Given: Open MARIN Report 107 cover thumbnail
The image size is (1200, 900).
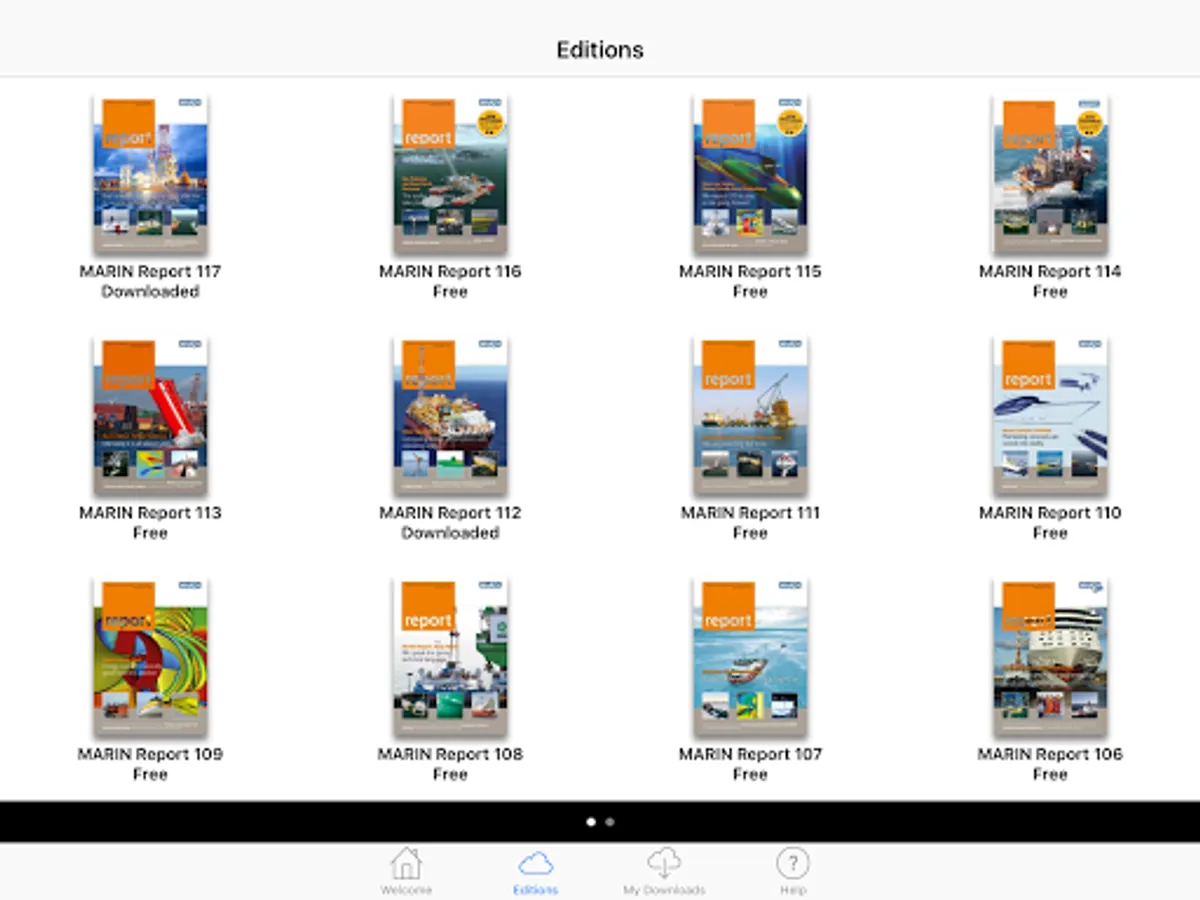Looking at the screenshot, I should pyautogui.click(x=750, y=658).
